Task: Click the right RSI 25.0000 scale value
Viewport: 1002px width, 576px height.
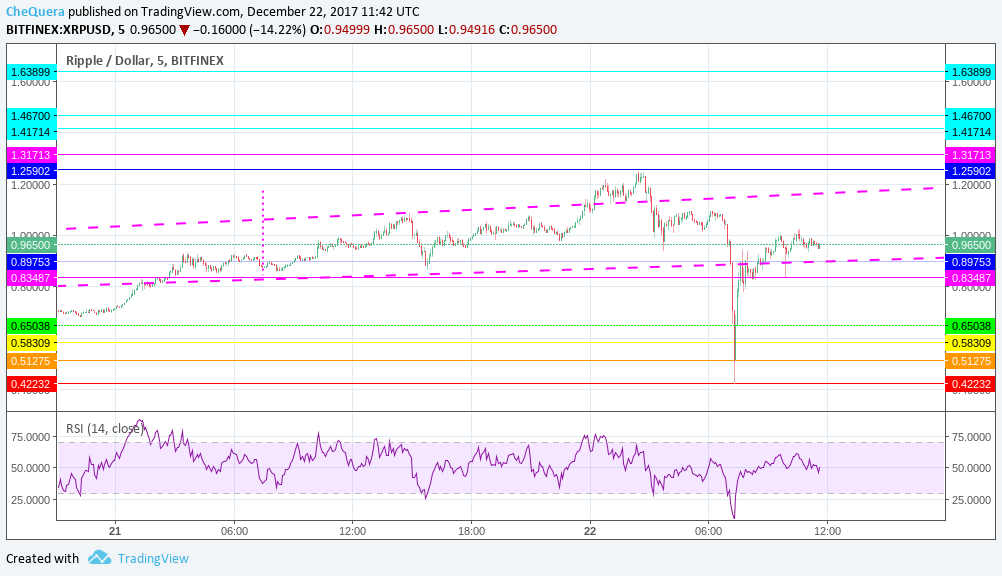Action: 971,499
